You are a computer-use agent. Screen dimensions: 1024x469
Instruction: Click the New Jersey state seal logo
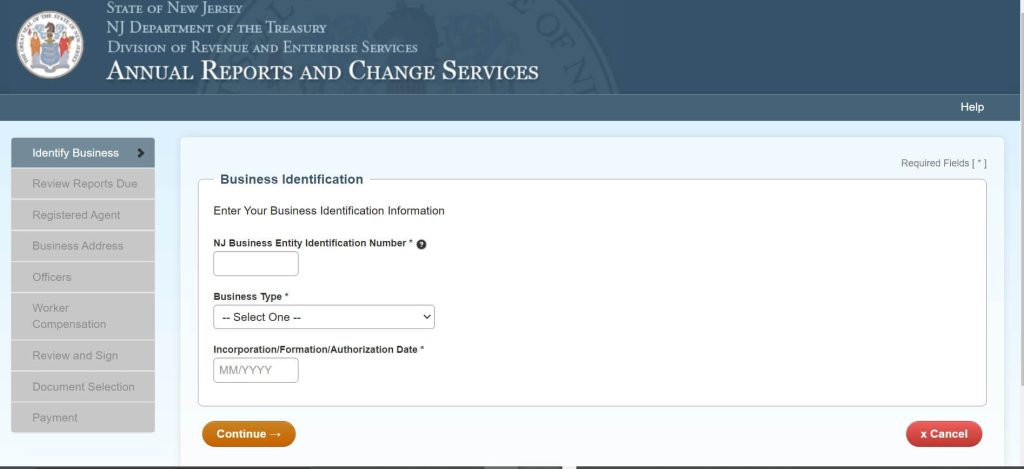50,44
